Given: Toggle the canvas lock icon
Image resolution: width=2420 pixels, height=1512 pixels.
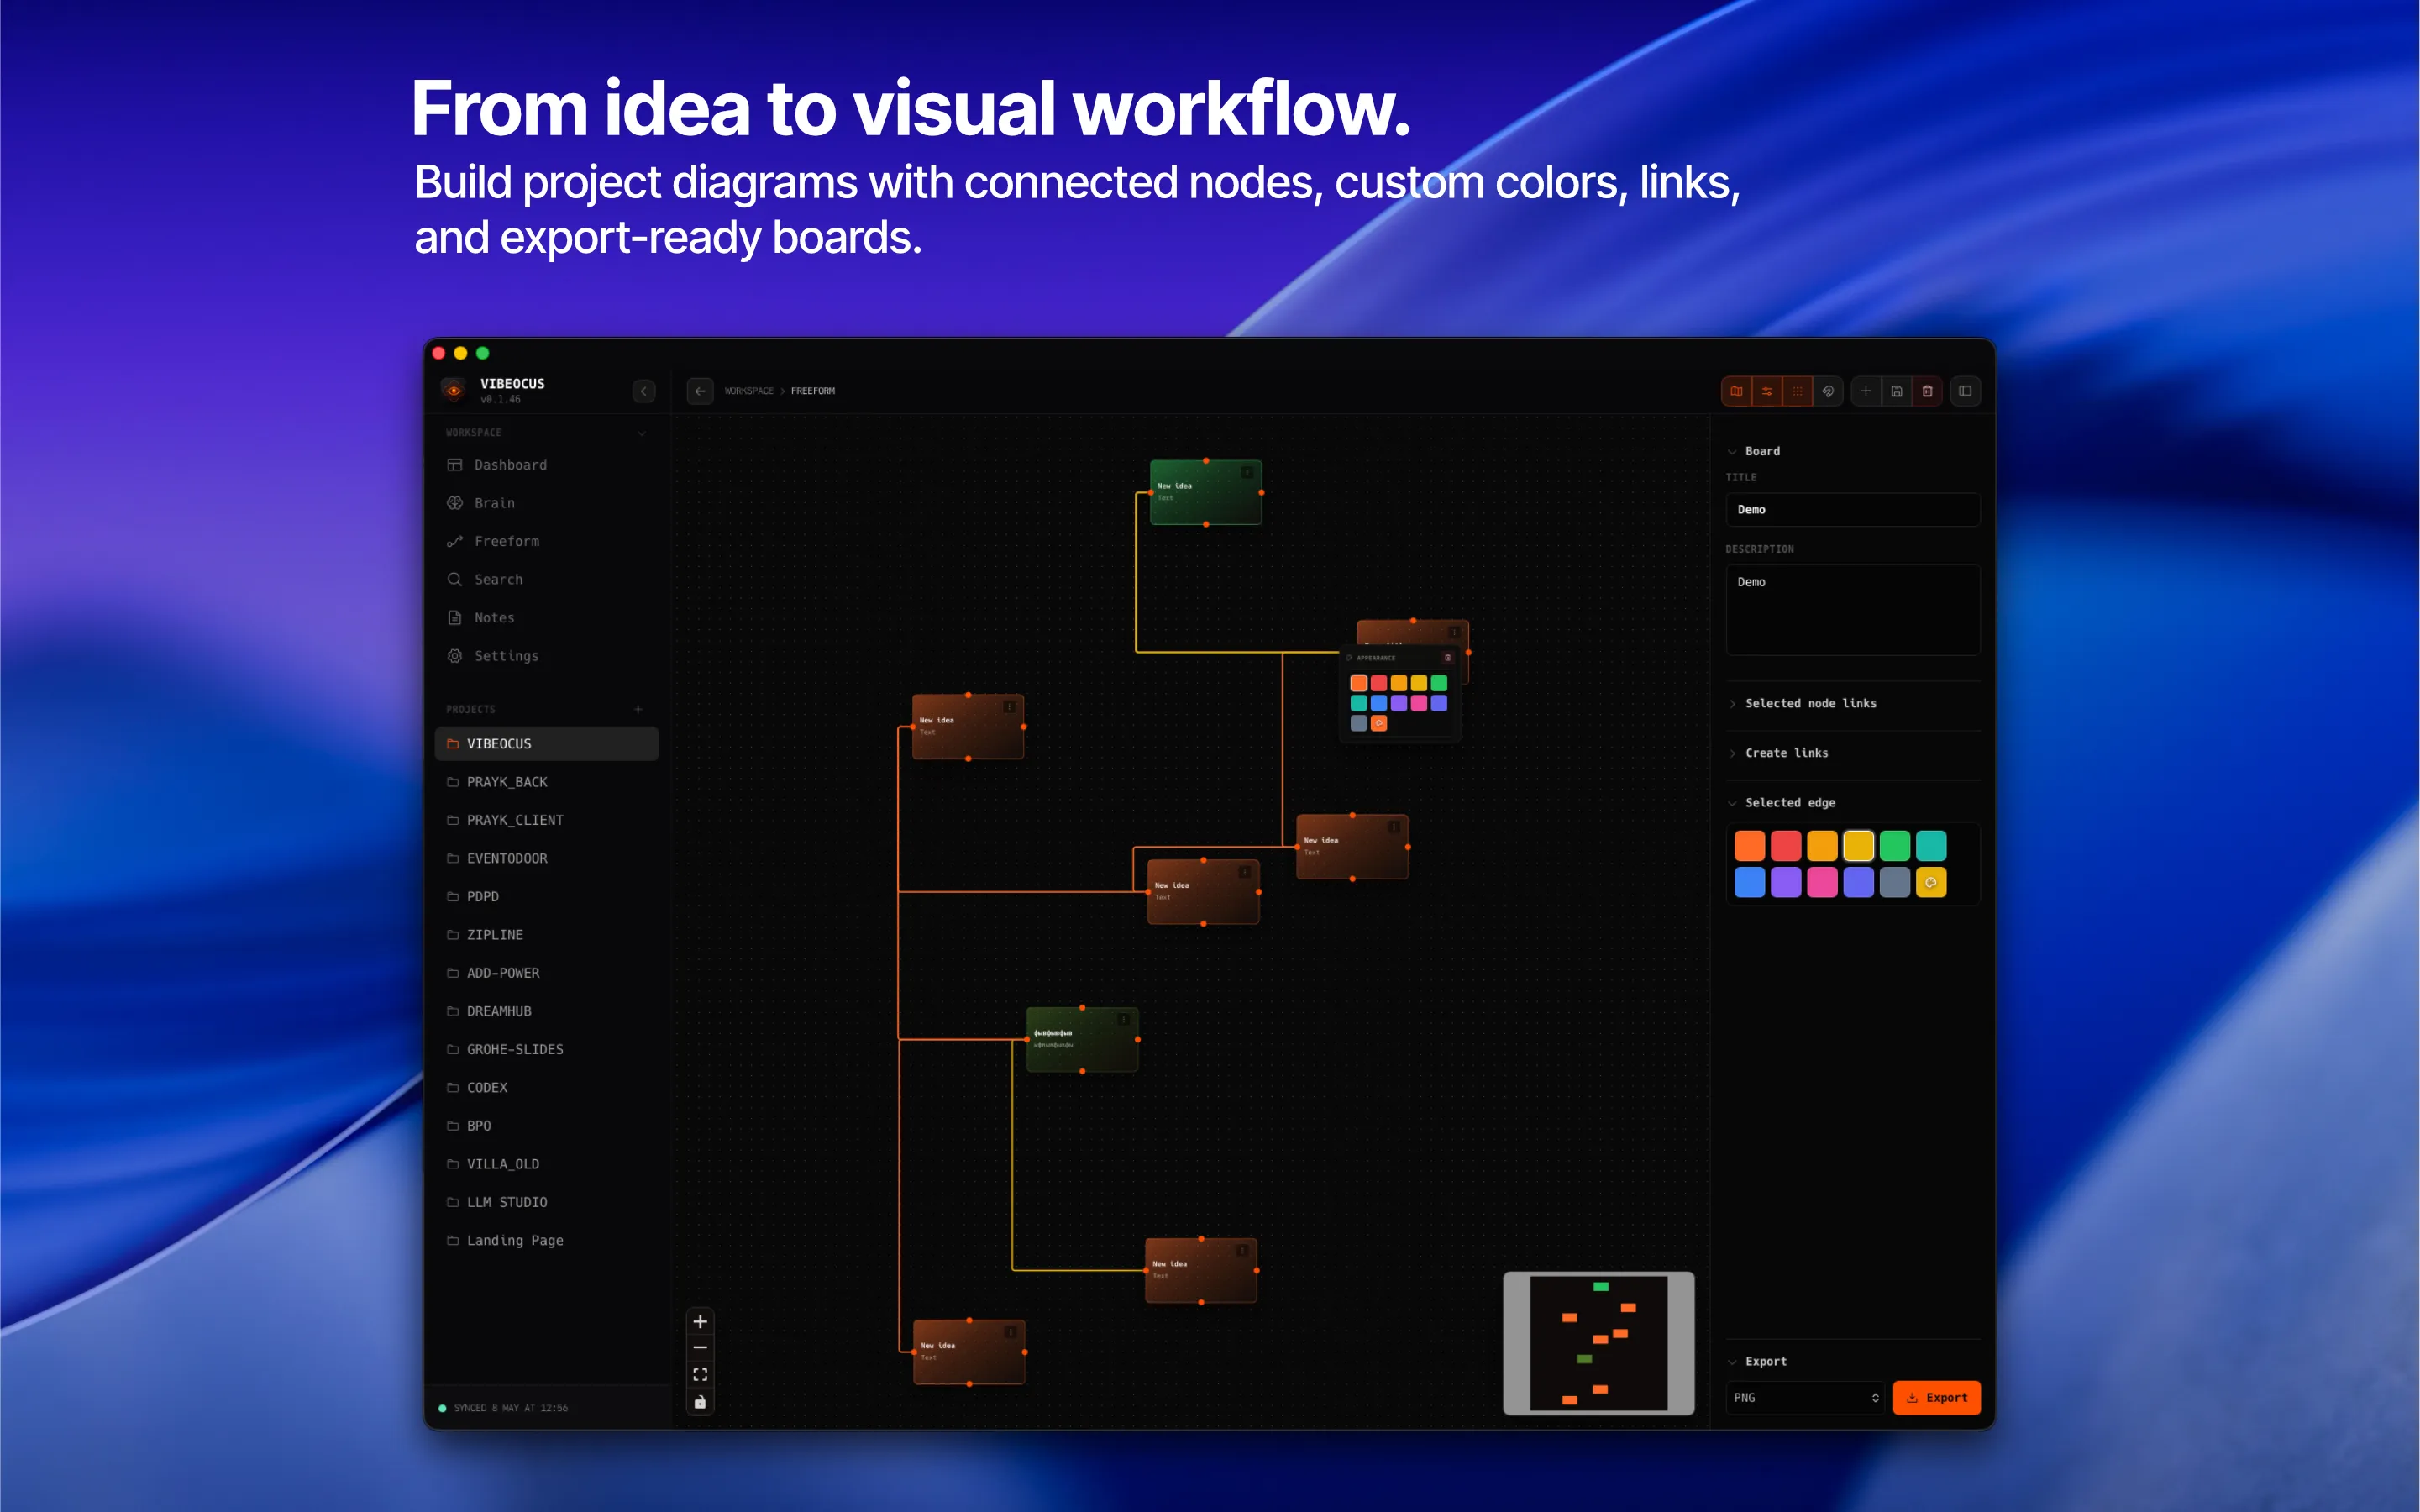Looking at the screenshot, I should [700, 1402].
